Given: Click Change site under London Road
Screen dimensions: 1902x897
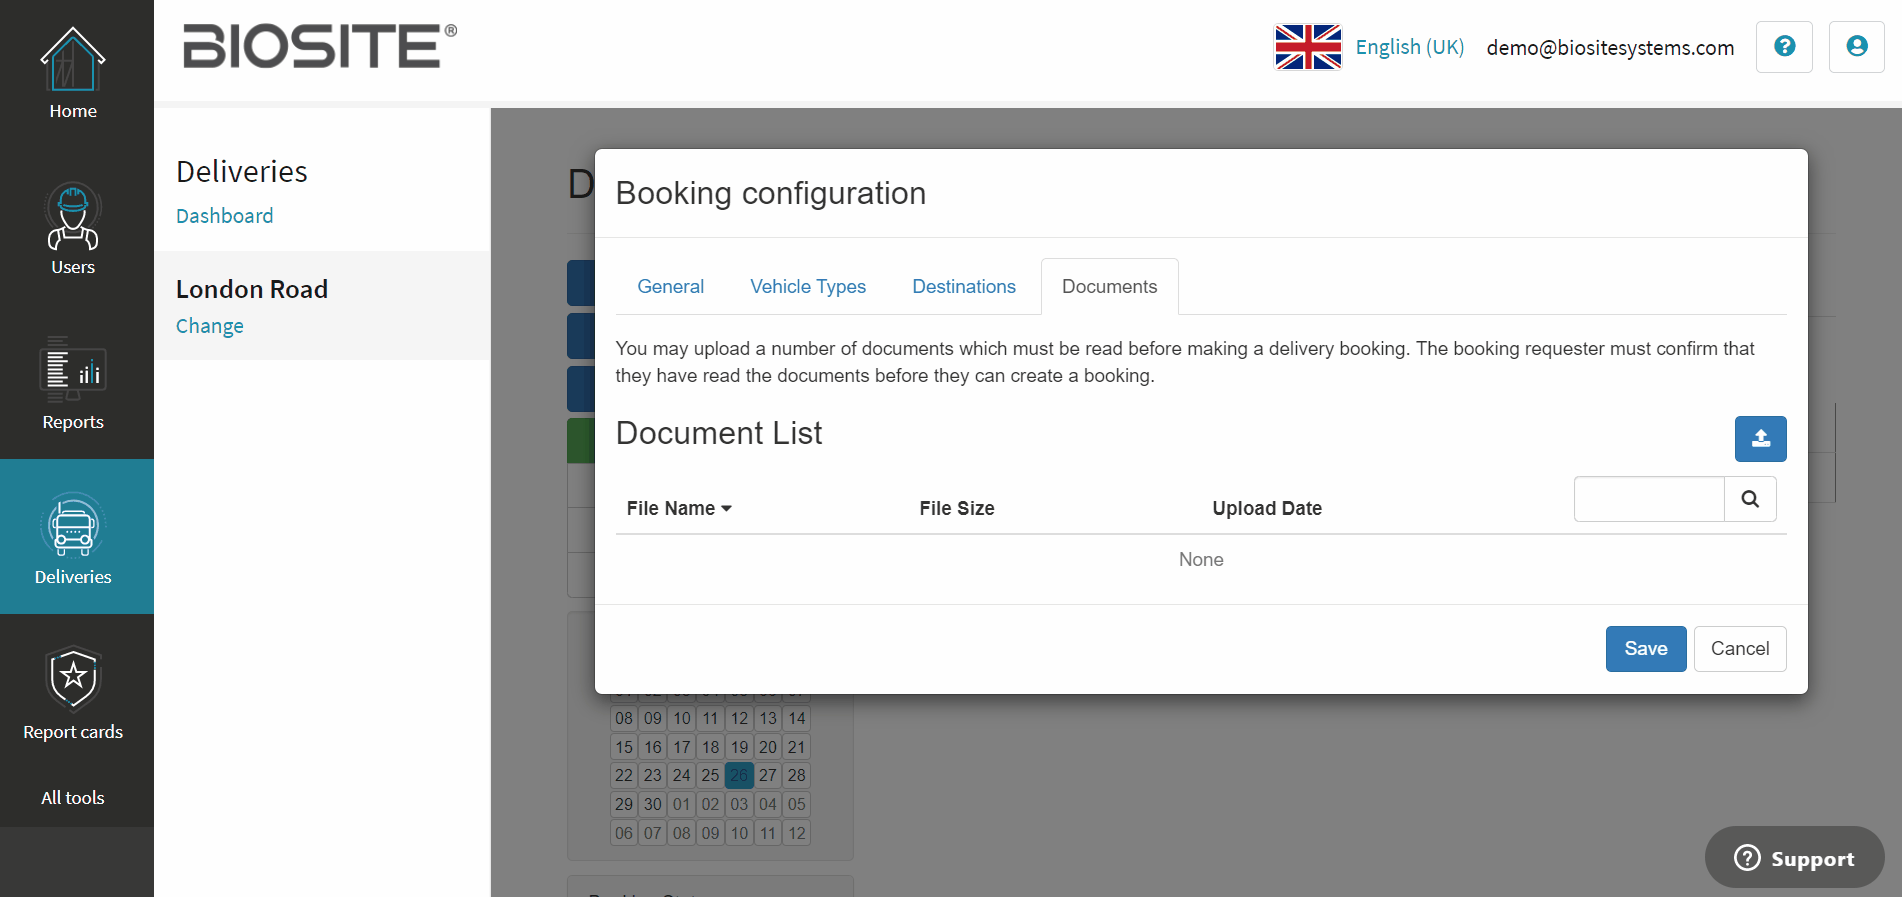Looking at the screenshot, I should click(x=210, y=326).
